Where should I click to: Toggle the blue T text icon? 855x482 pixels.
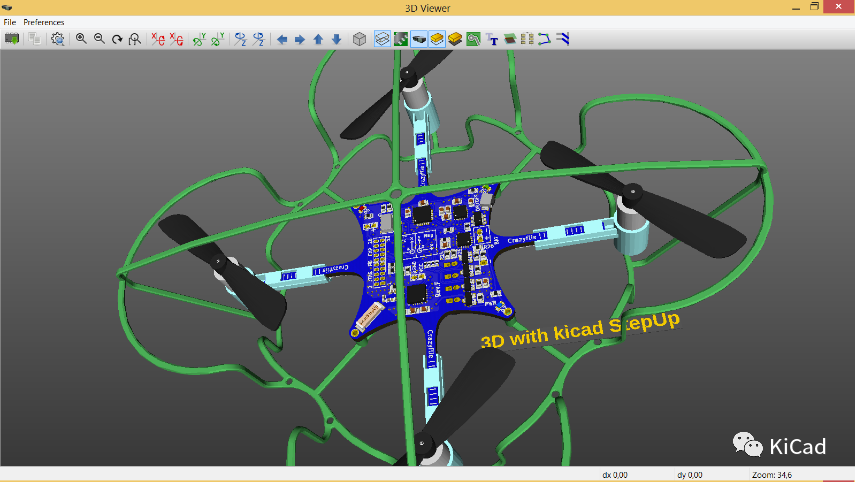pos(492,39)
